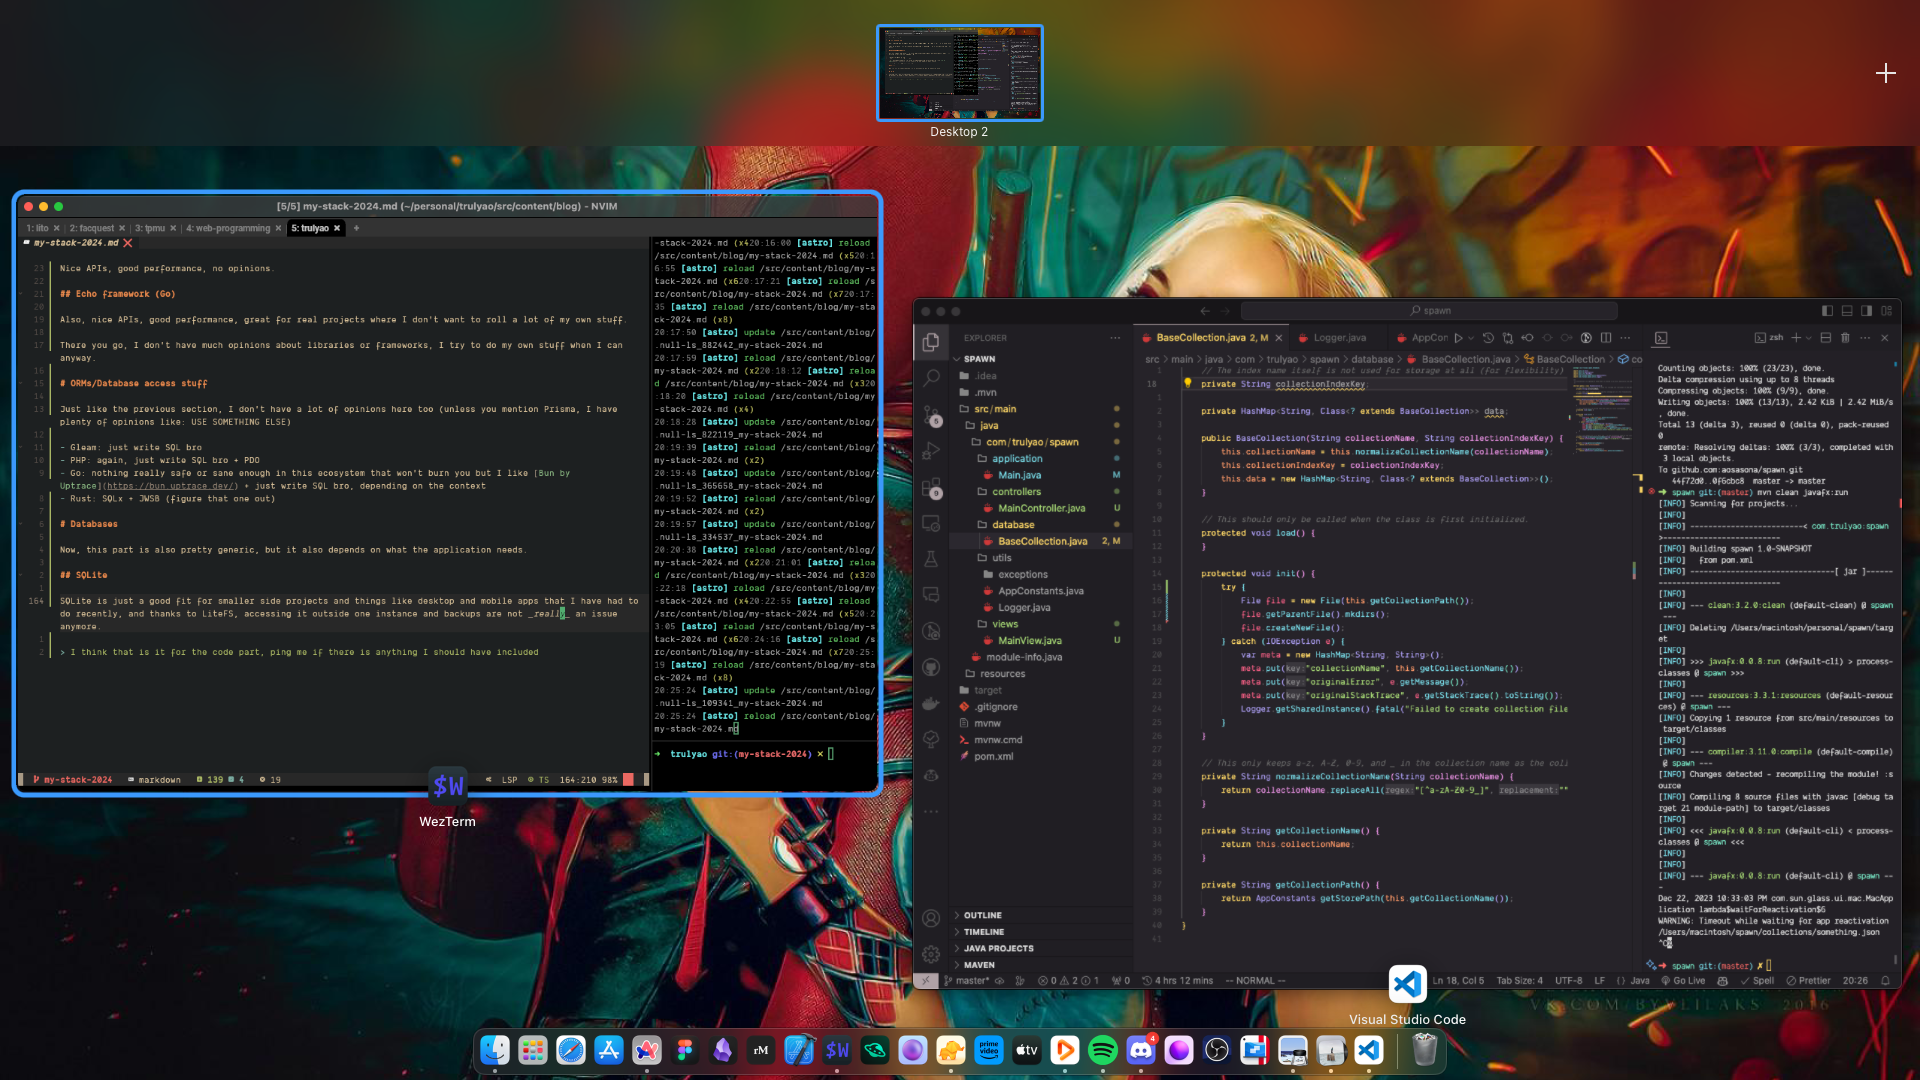Image resolution: width=1920 pixels, height=1080 pixels.
Task: Open the Search view in VS Code activity bar
Action: point(931,377)
